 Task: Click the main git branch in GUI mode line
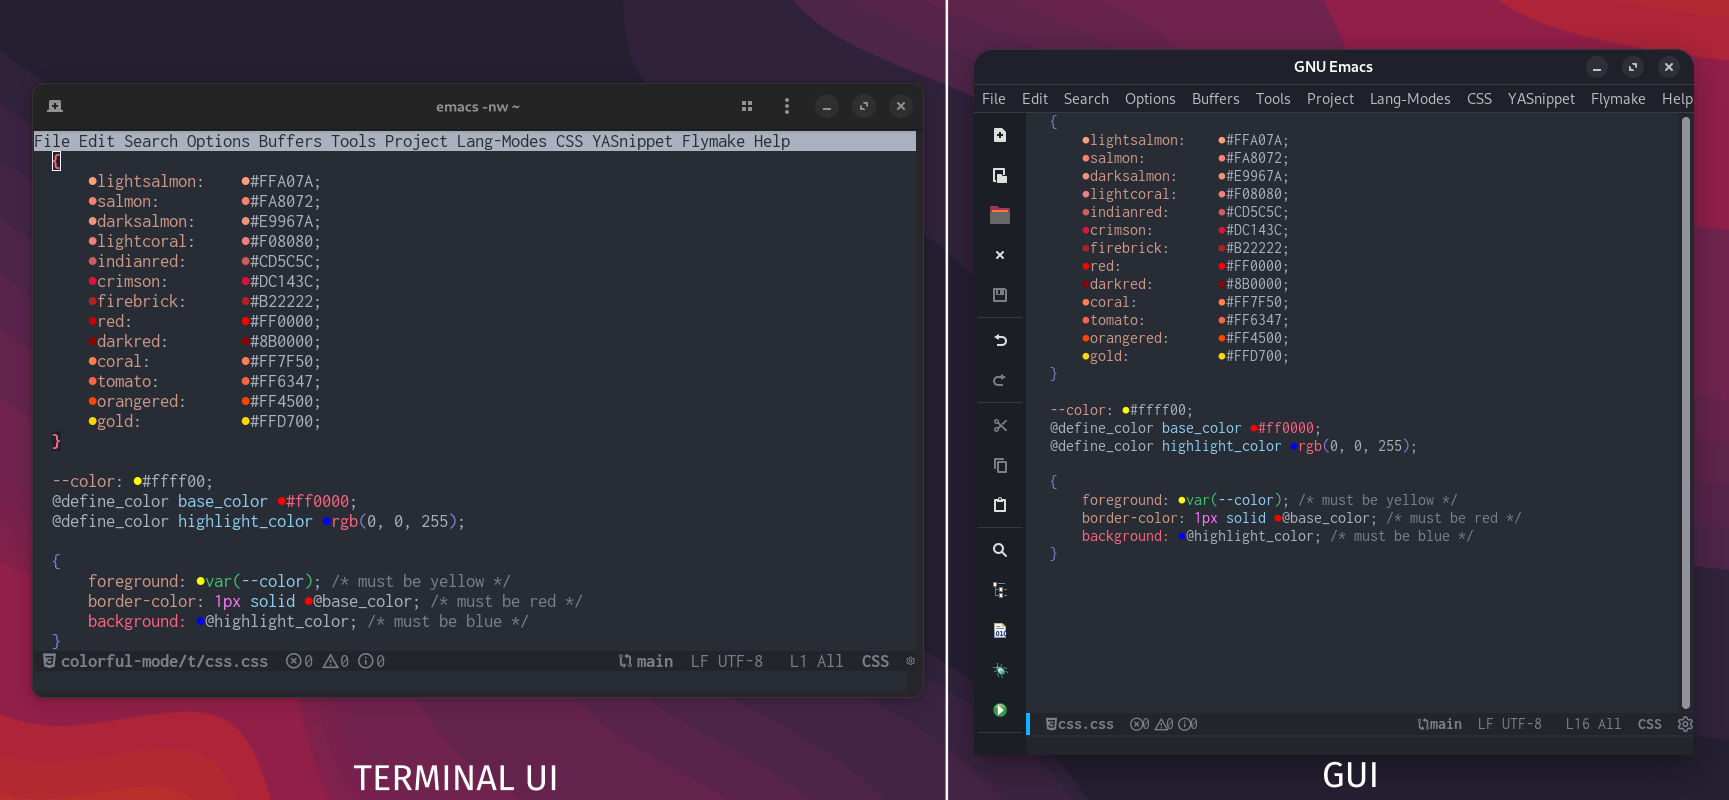1440,724
